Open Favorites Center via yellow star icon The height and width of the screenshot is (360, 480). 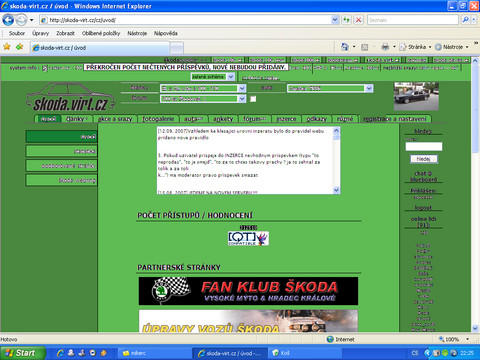pyautogui.click(x=7, y=47)
